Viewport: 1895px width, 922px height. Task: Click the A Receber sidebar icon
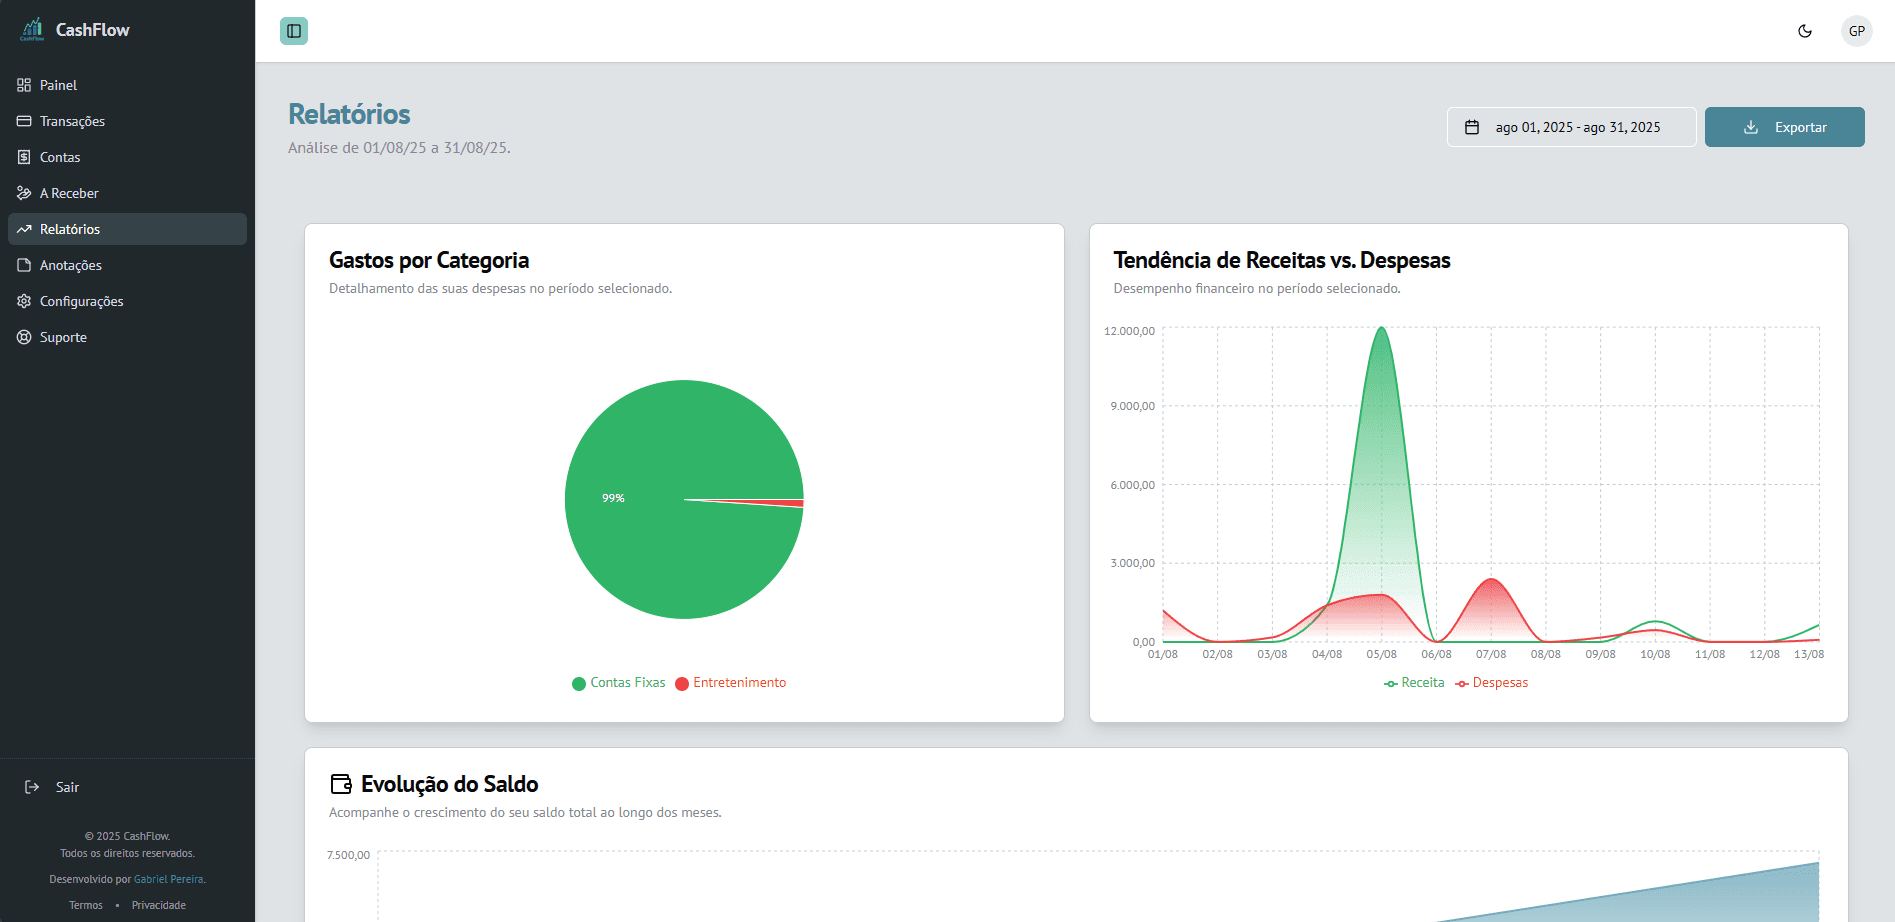click(24, 193)
